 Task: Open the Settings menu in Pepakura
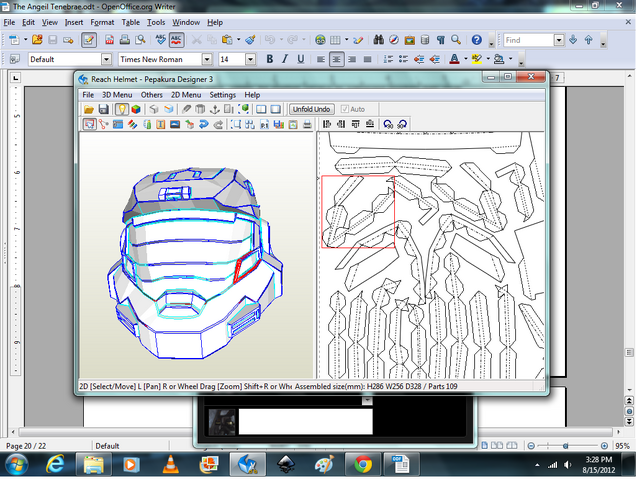[223, 95]
